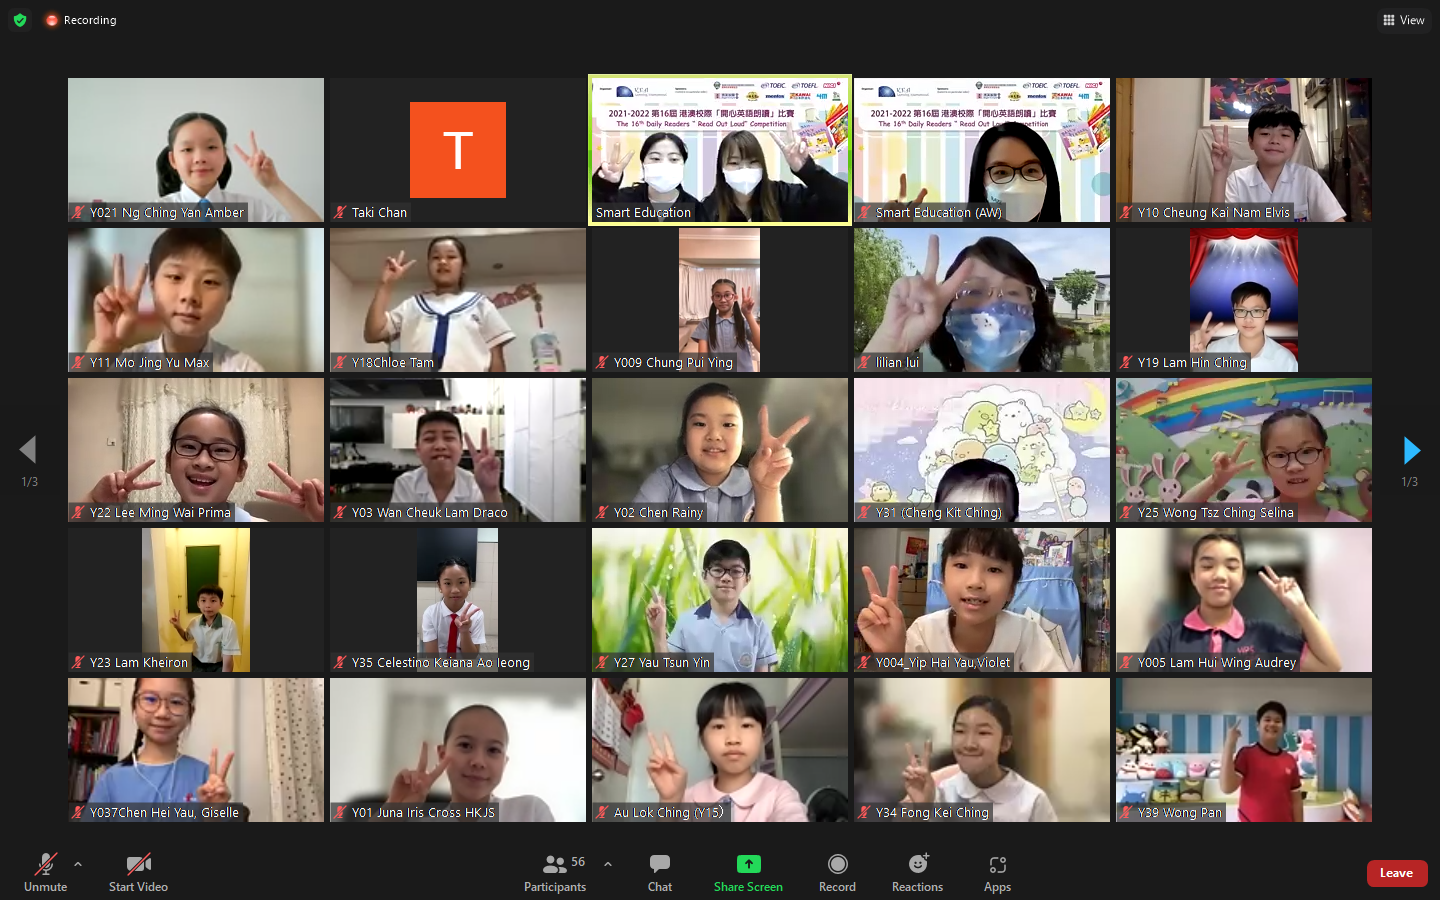Select Y22 Lee Ming Wai Prima's video tile
This screenshot has height=900, width=1440.
(x=196, y=450)
